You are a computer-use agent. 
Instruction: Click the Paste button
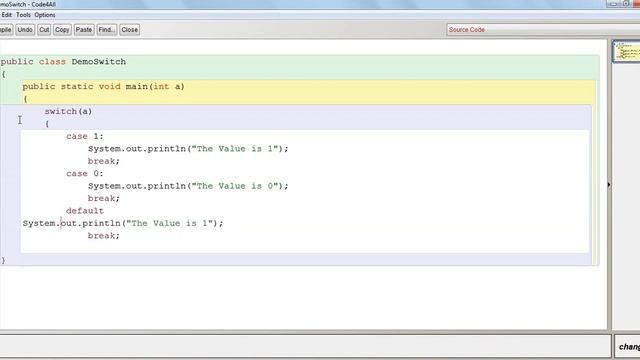point(84,30)
